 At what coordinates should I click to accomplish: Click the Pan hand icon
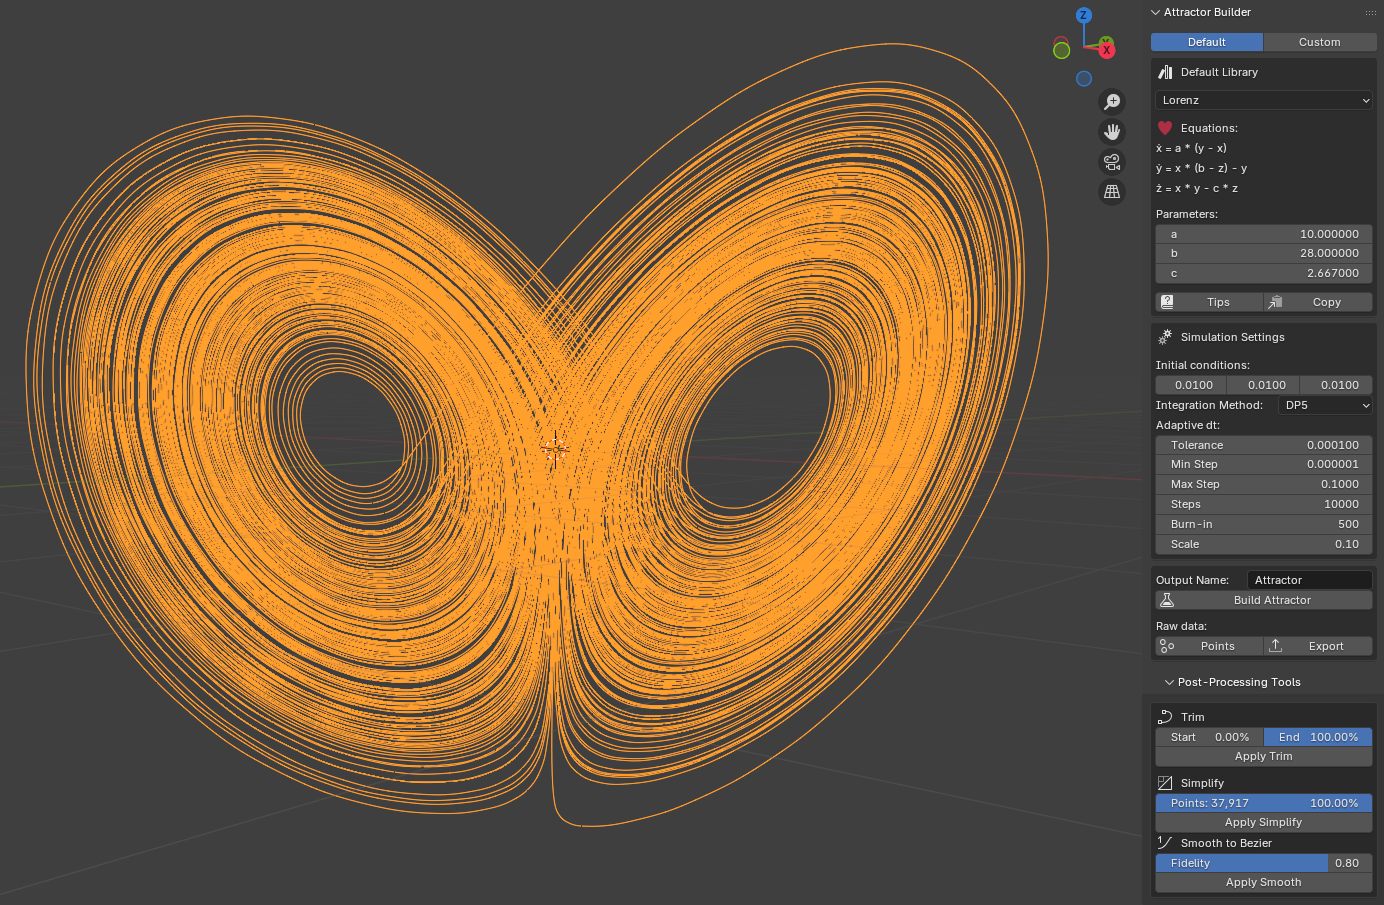tap(1112, 131)
